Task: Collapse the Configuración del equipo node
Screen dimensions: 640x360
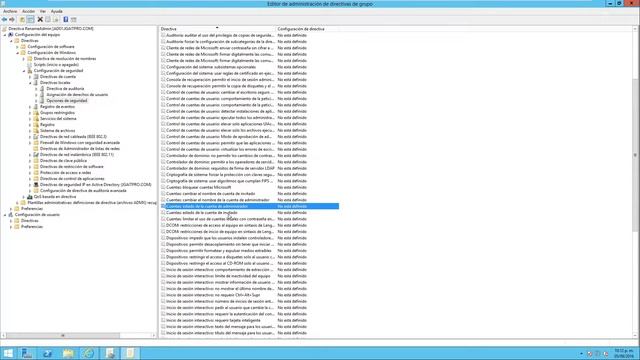Action: click(x=5, y=35)
